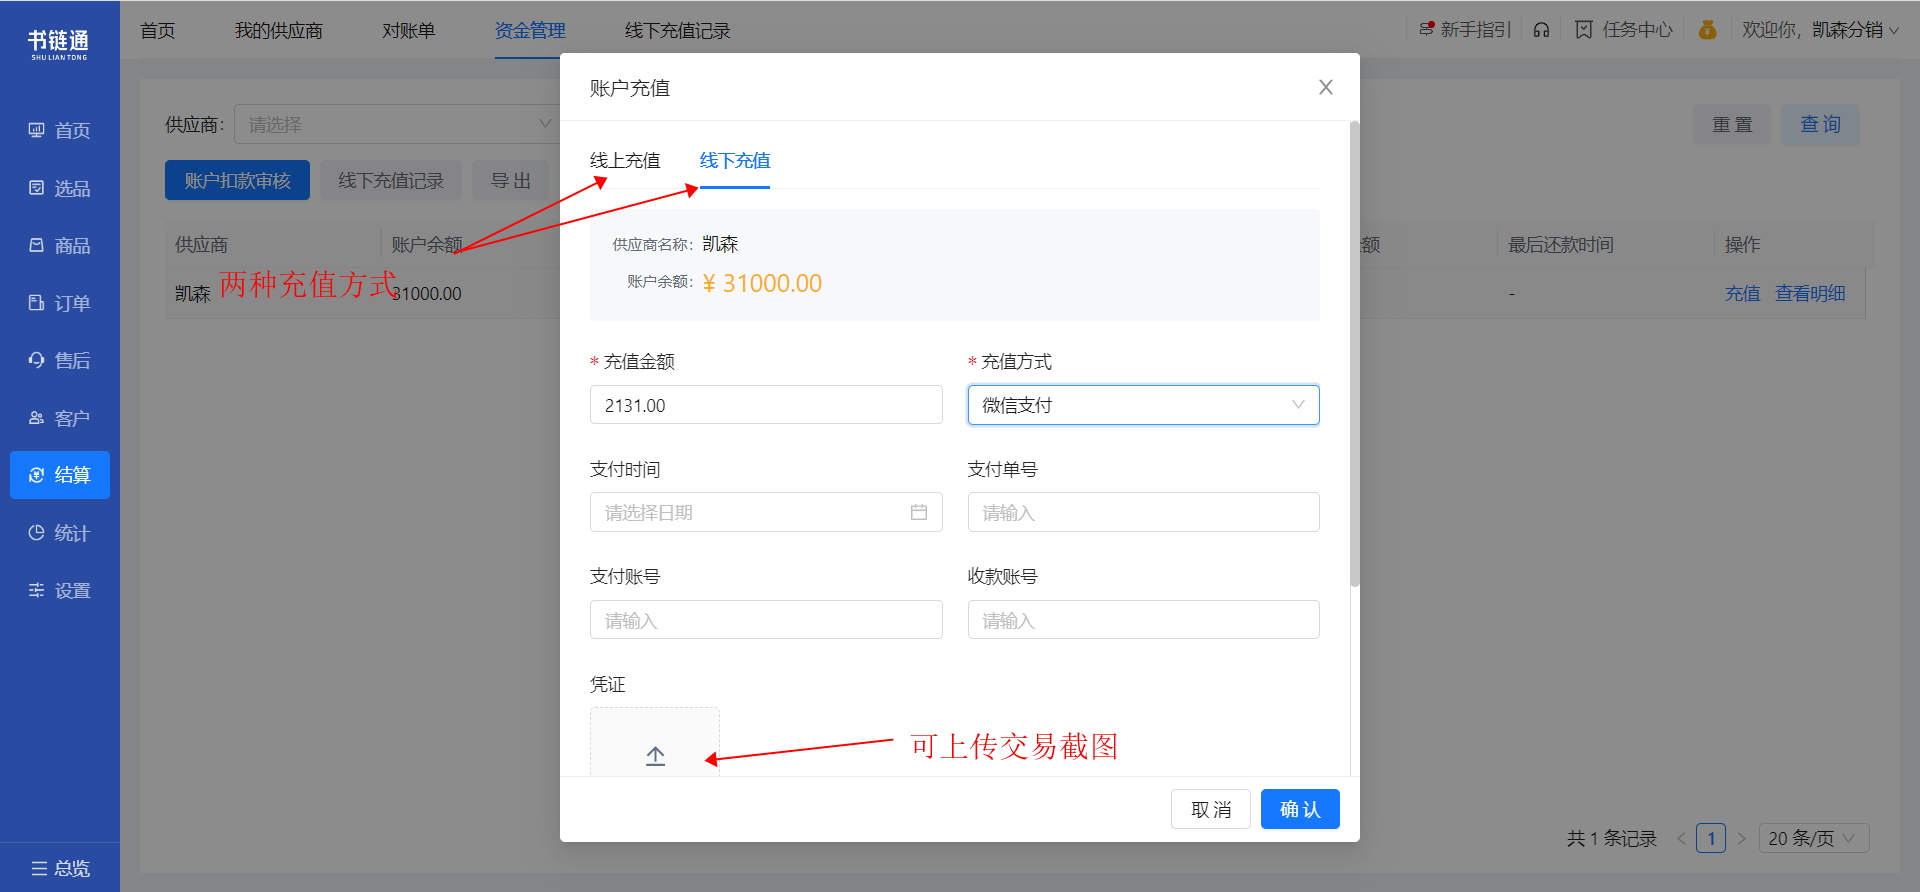Image resolution: width=1920 pixels, height=892 pixels.
Task: Click the 查询 button
Action: point(1820,124)
